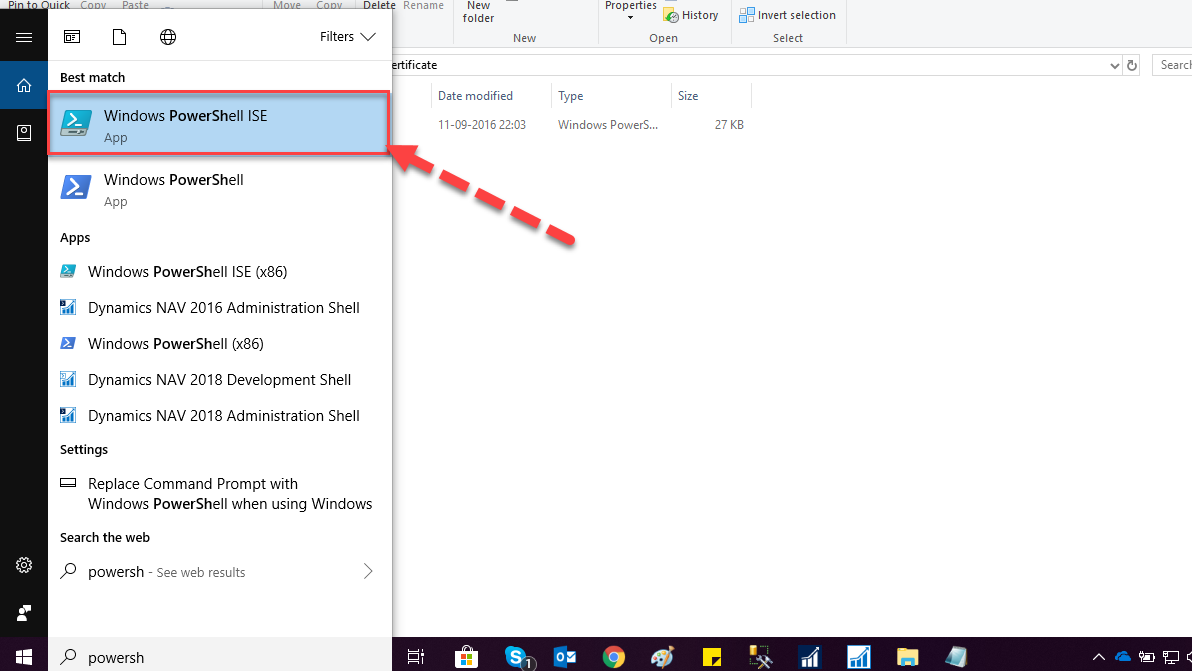Open OneDrive in the system tray
Screen dimensions: 1192x671
(x=1123, y=657)
